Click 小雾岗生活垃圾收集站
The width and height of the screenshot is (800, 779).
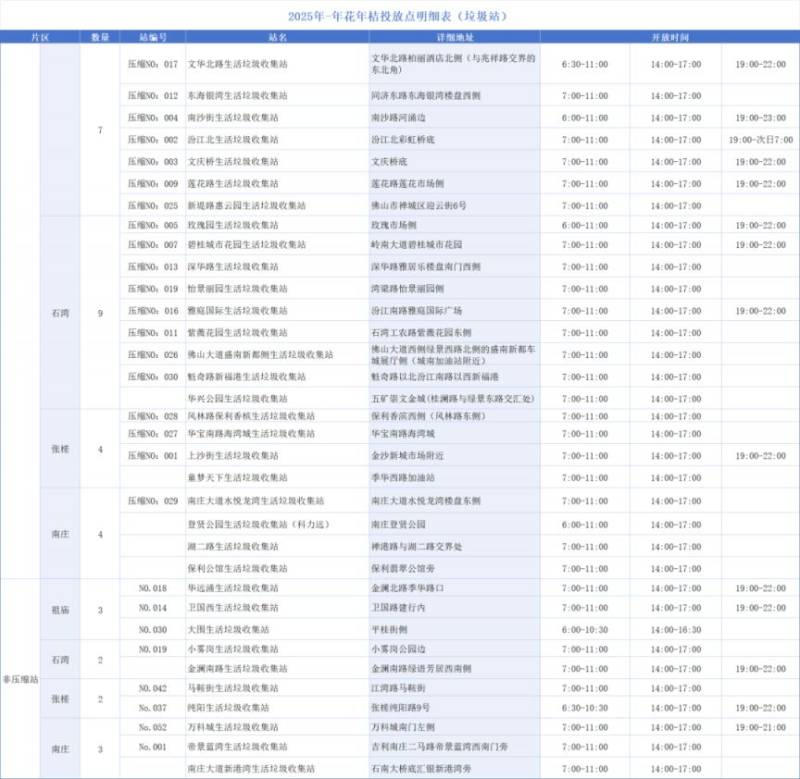click(233, 649)
